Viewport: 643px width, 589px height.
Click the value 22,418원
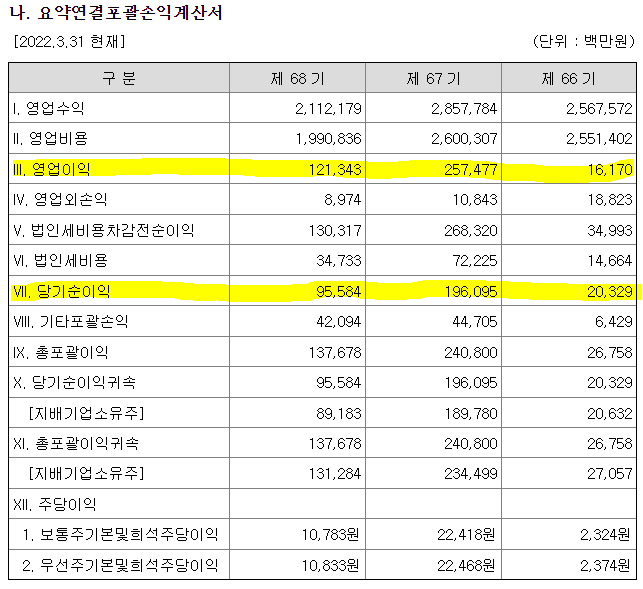(466, 534)
